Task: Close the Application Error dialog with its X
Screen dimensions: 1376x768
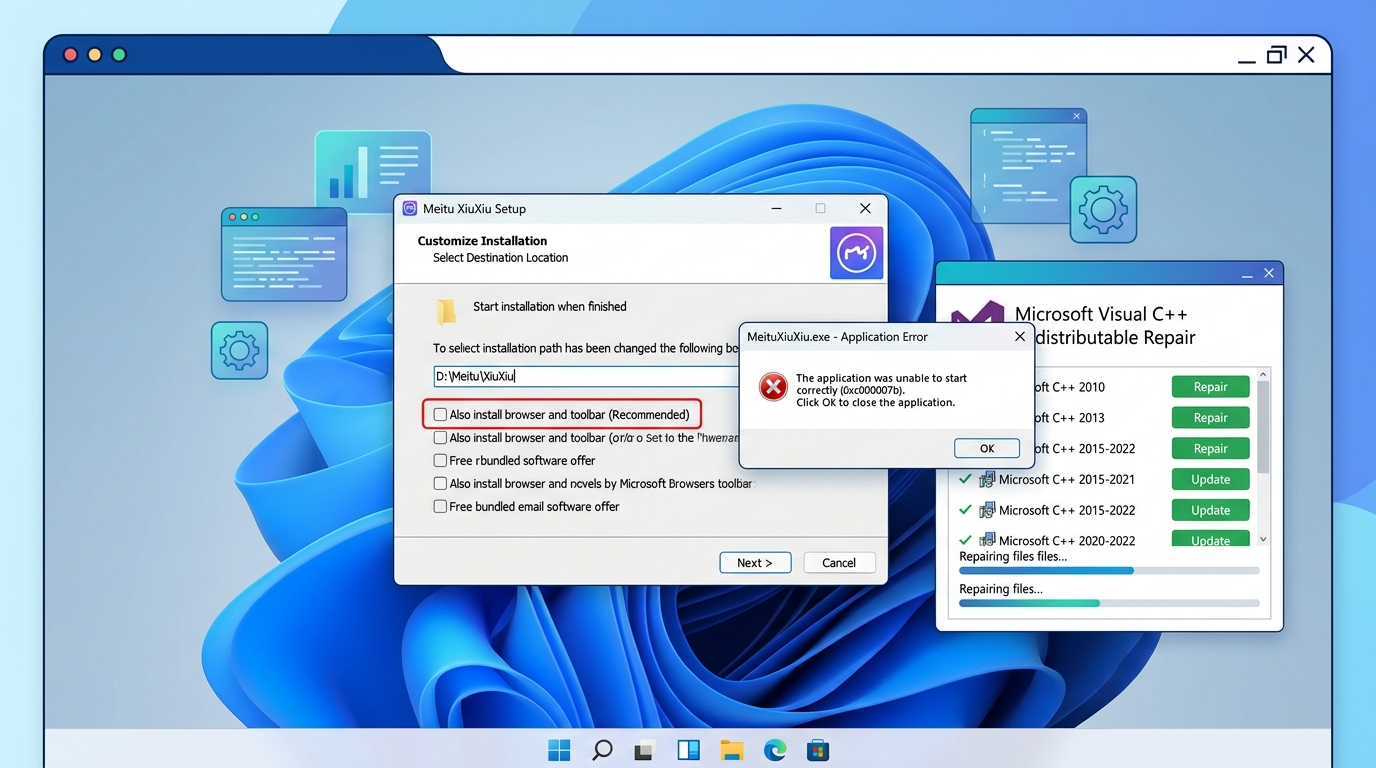Action: tap(1019, 337)
